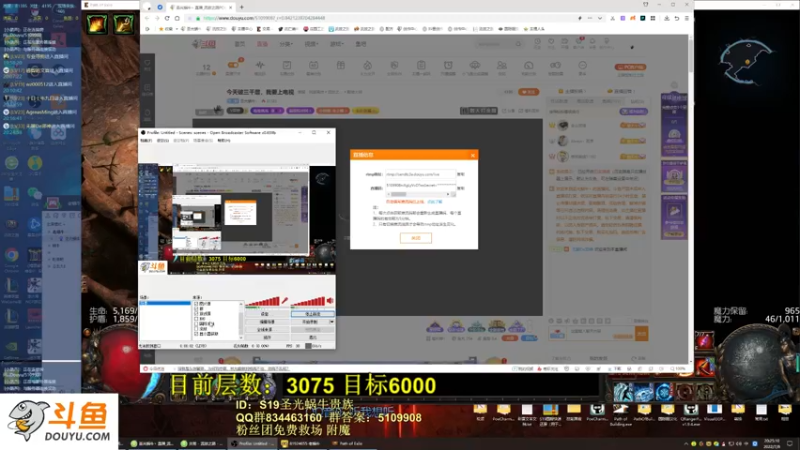Copy the stream key with its 复制 button
Image resolution: width=800 pixels, height=450 pixels.
[x=461, y=188]
